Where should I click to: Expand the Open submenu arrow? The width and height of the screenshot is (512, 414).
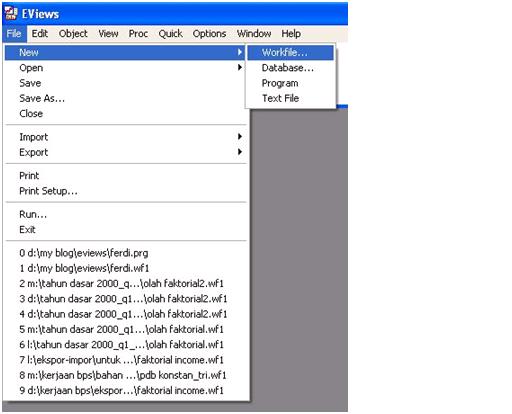pos(240,68)
